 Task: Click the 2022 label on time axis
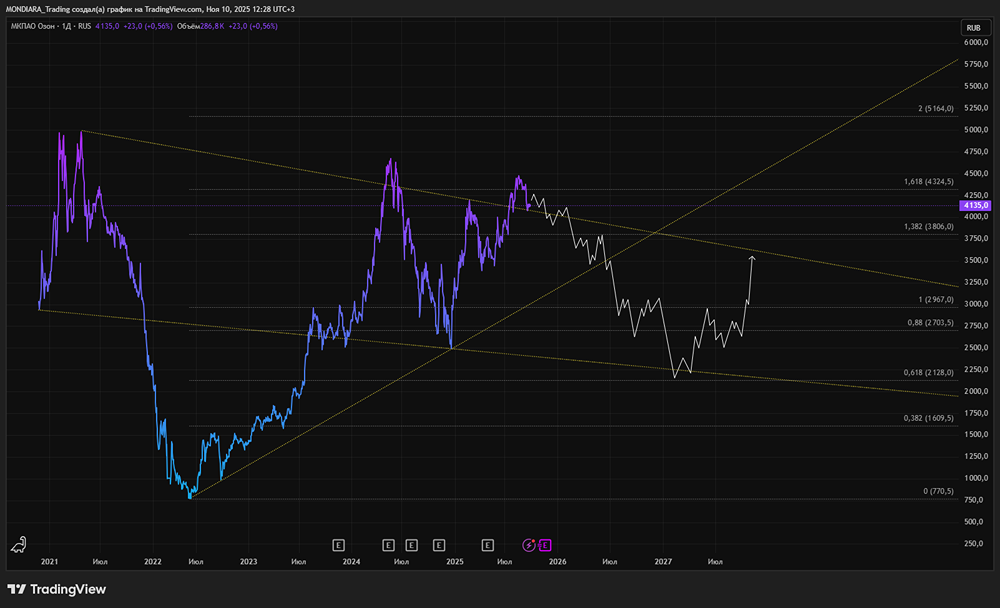[152, 563]
